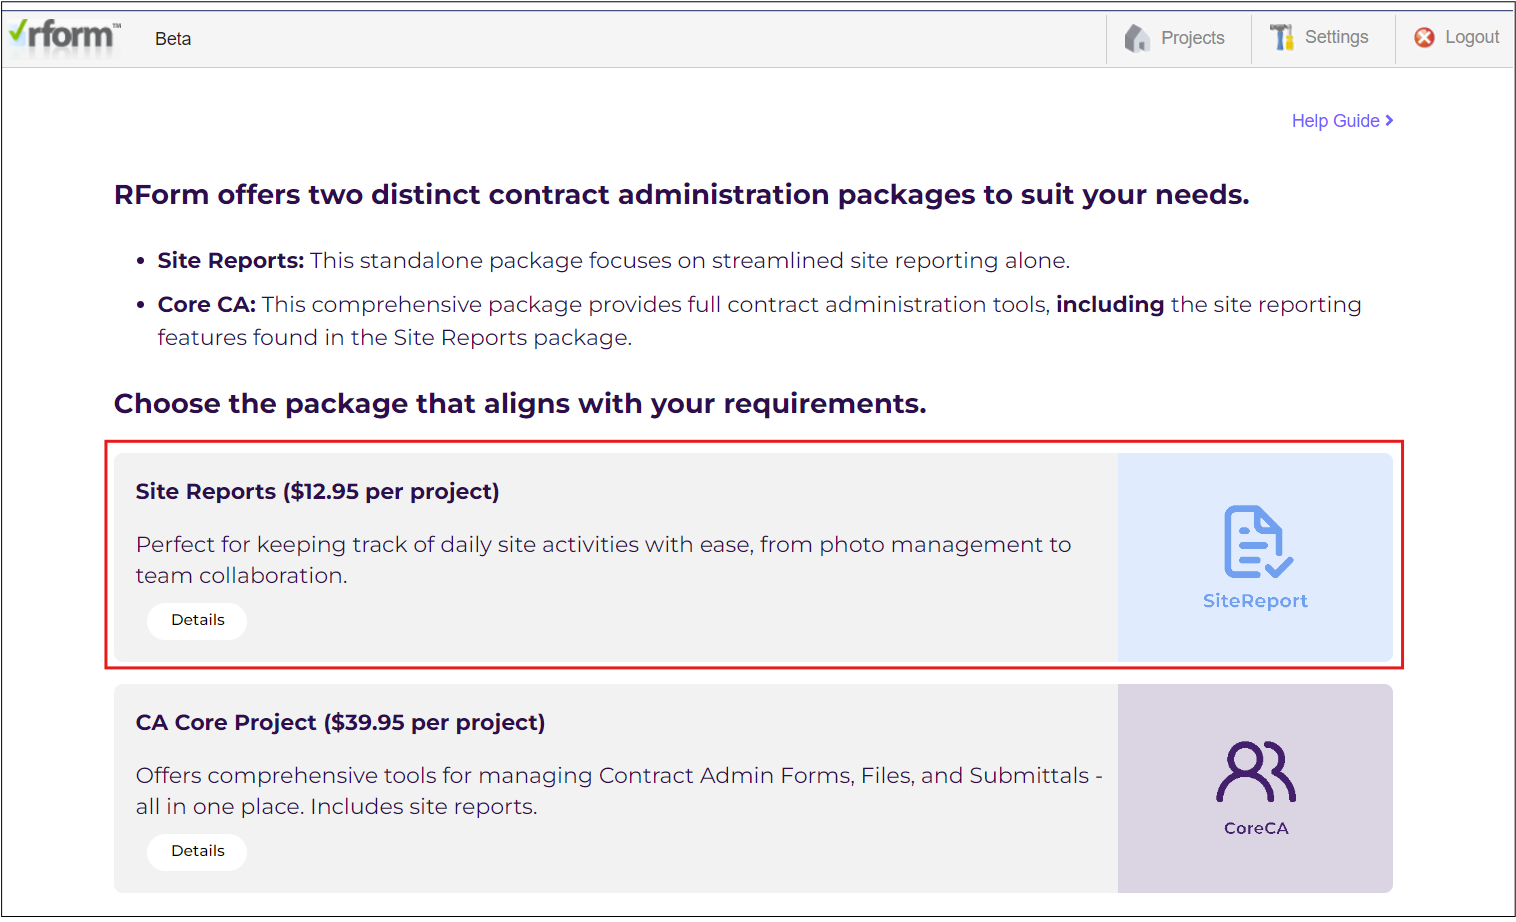Click the Settings tools icon

pyautogui.click(x=1281, y=37)
